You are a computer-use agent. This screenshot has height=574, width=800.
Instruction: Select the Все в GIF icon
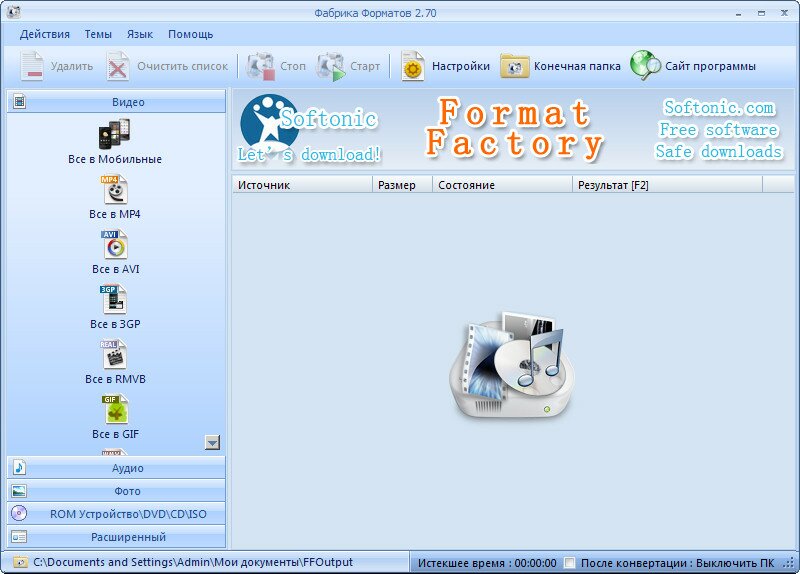(x=114, y=410)
